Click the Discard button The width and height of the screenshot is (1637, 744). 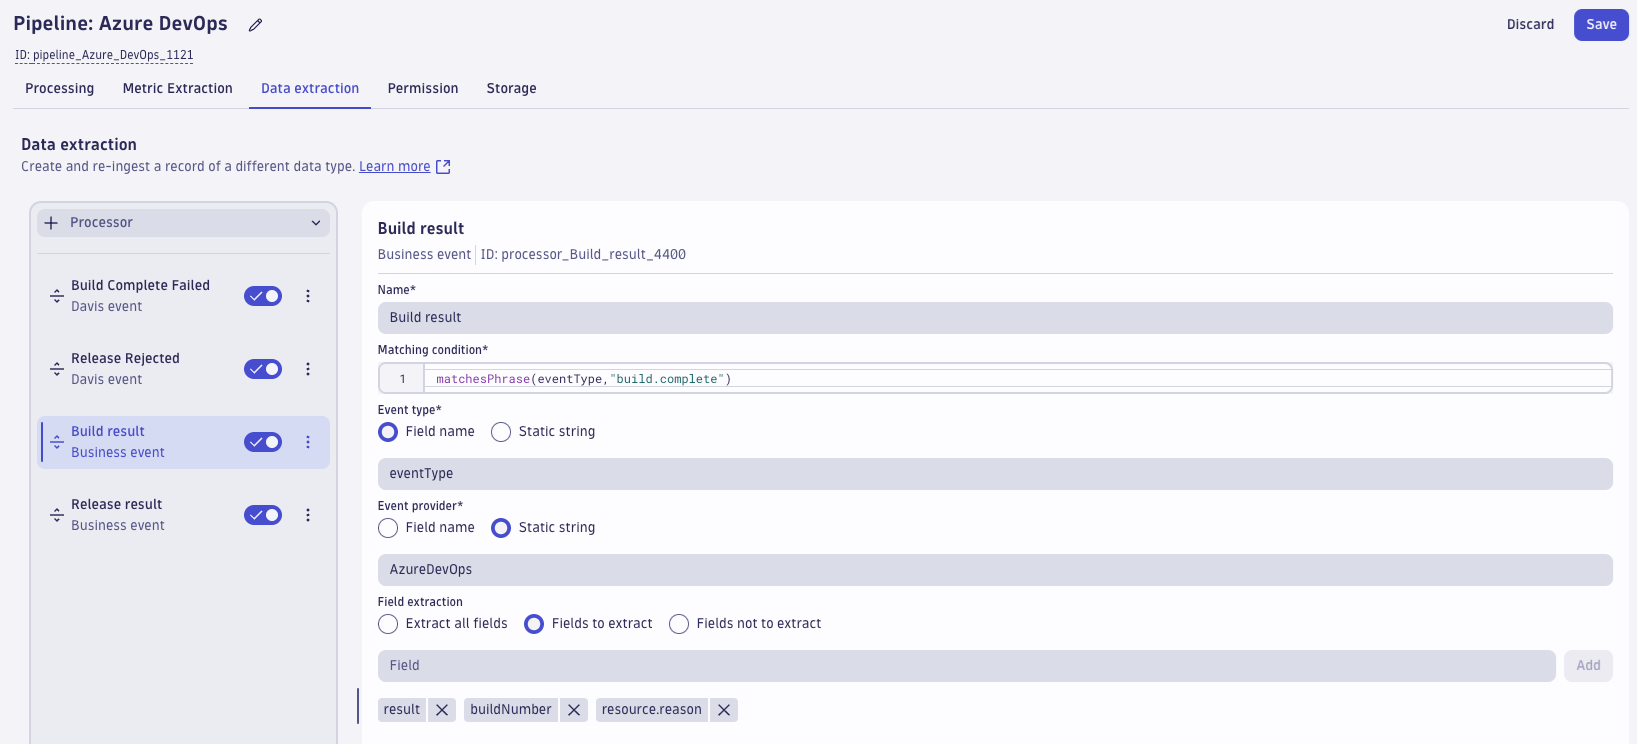point(1530,25)
